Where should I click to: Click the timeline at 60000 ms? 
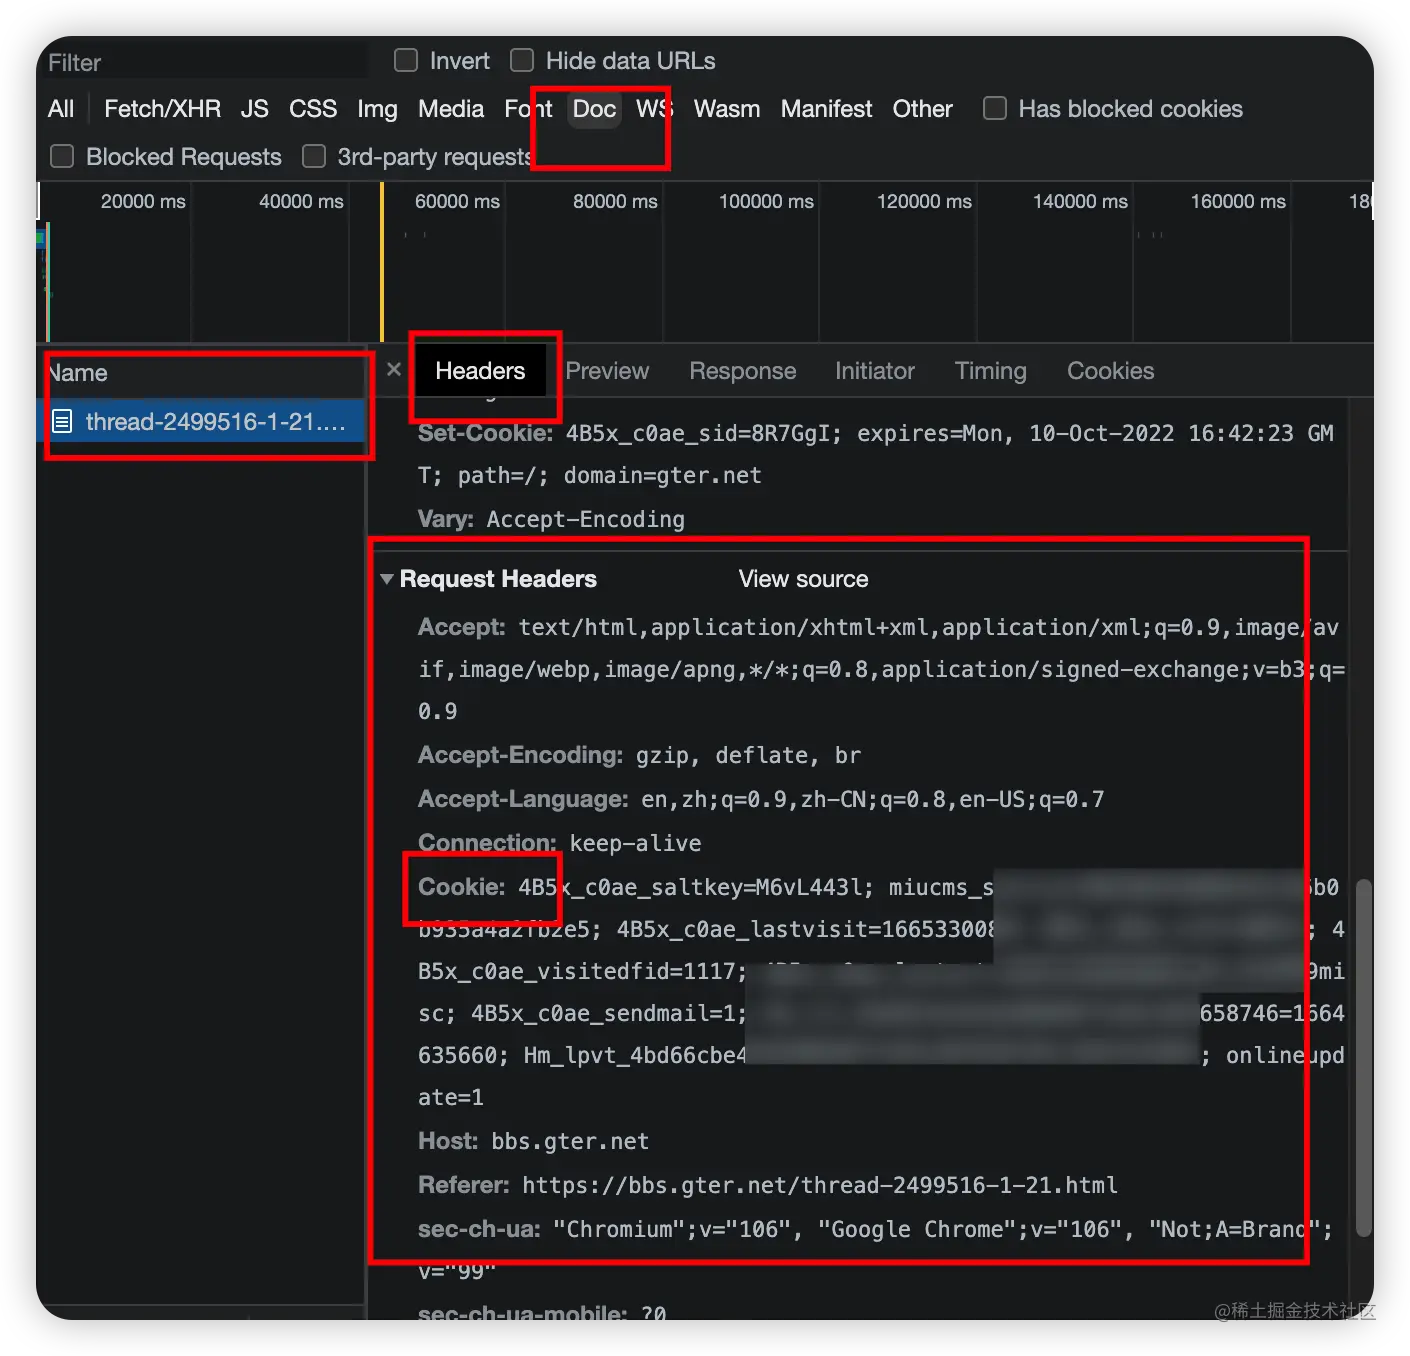coord(457,201)
